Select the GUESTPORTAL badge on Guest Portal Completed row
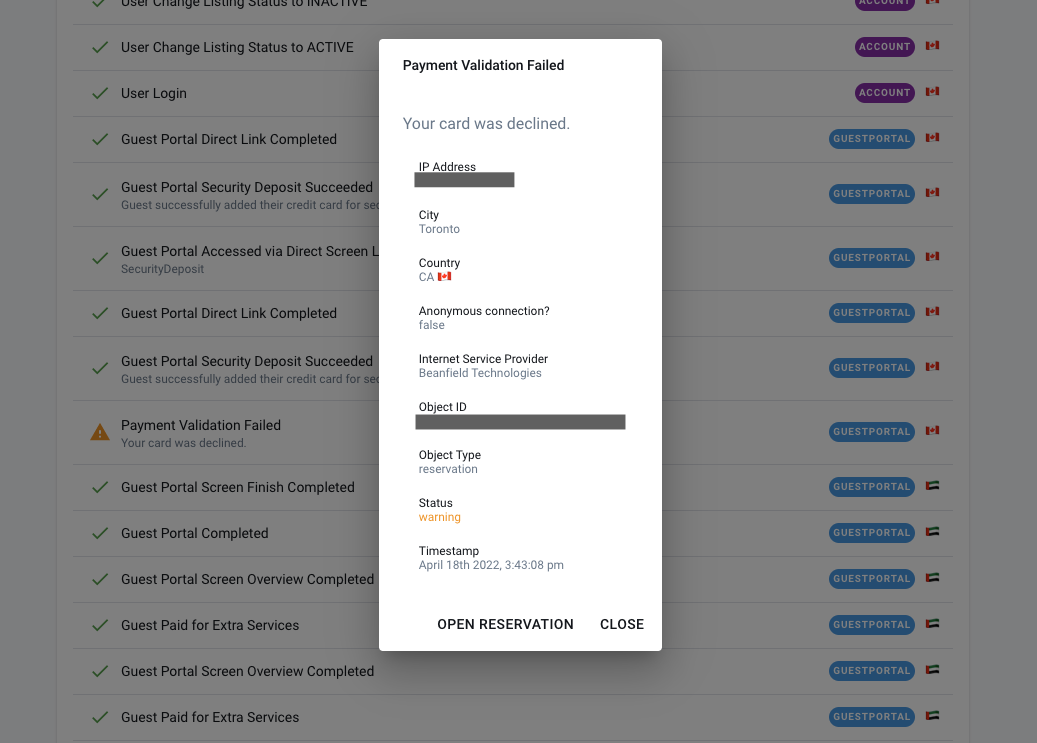The height and width of the screenshot is (743, 1037). 871,533
